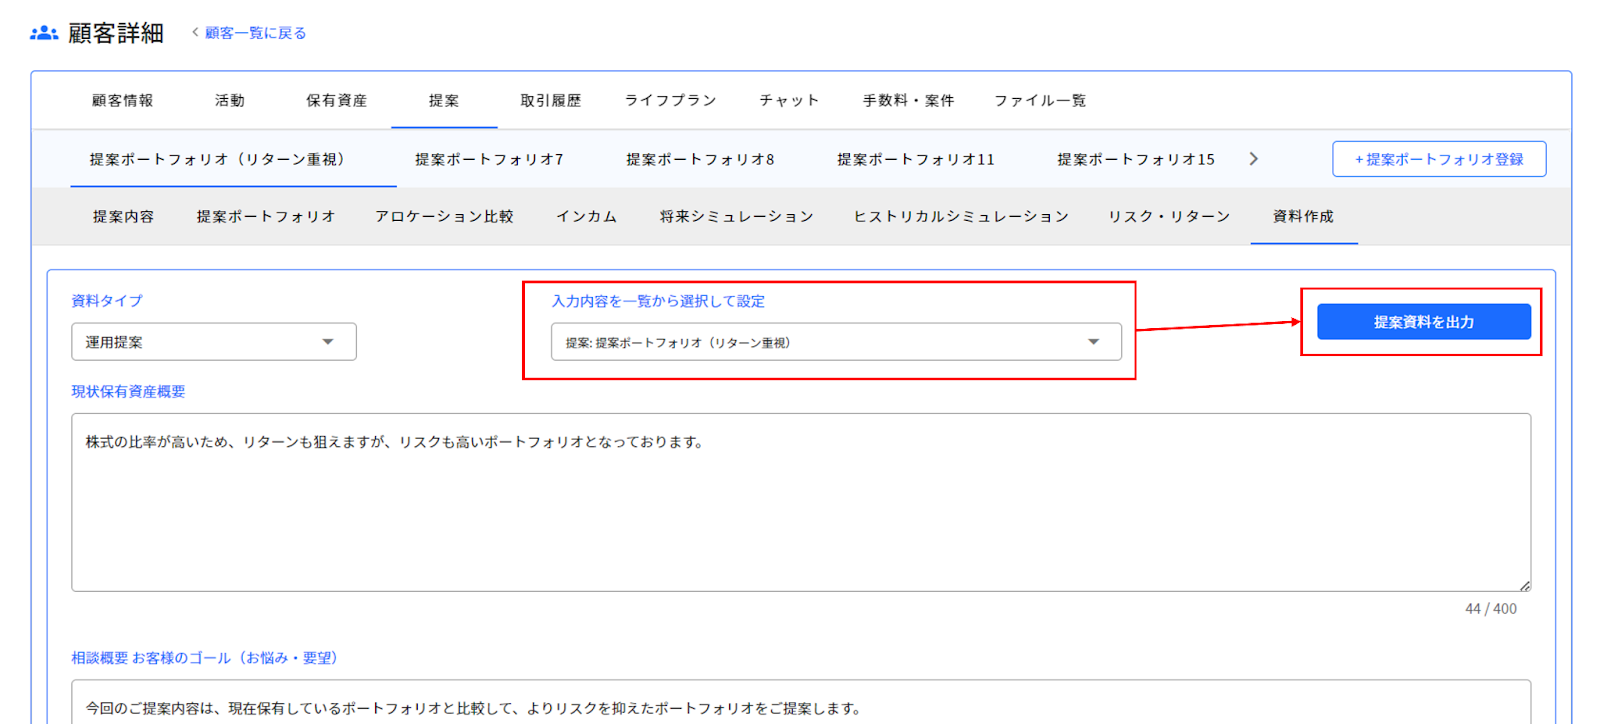Screen dimensions: 1600x724
Task: Click the resize handle of 現状保有資産概要 textarea
Action: tap(1524, 585)
